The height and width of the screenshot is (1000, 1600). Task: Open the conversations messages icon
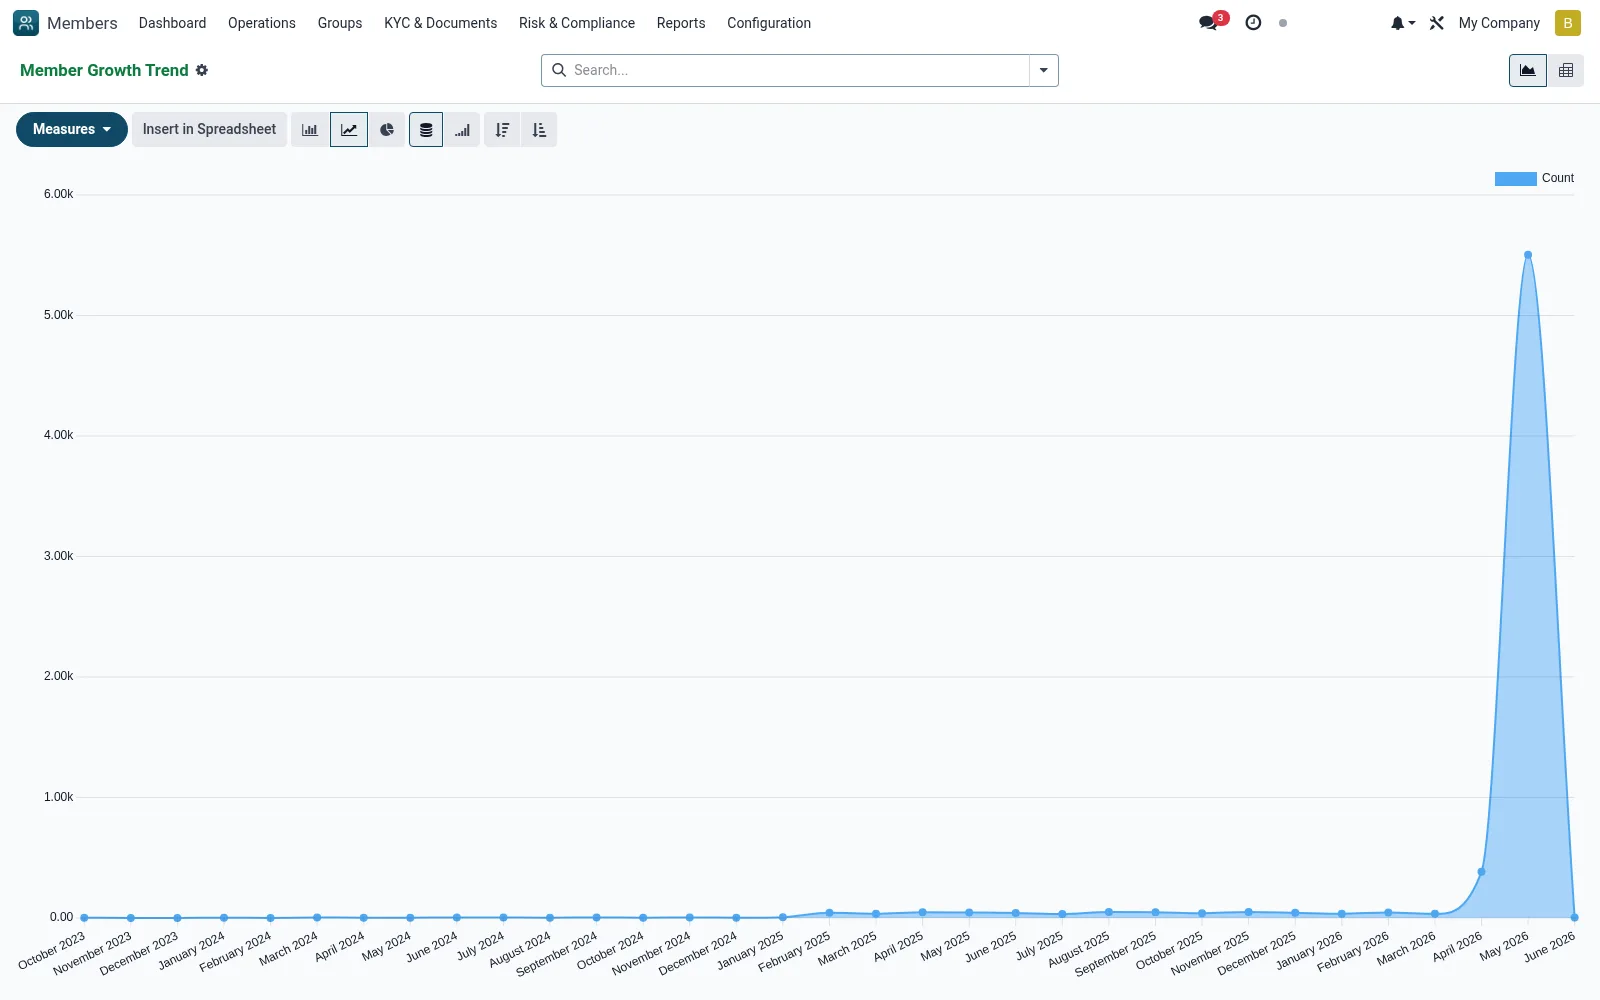[1208, 23]
